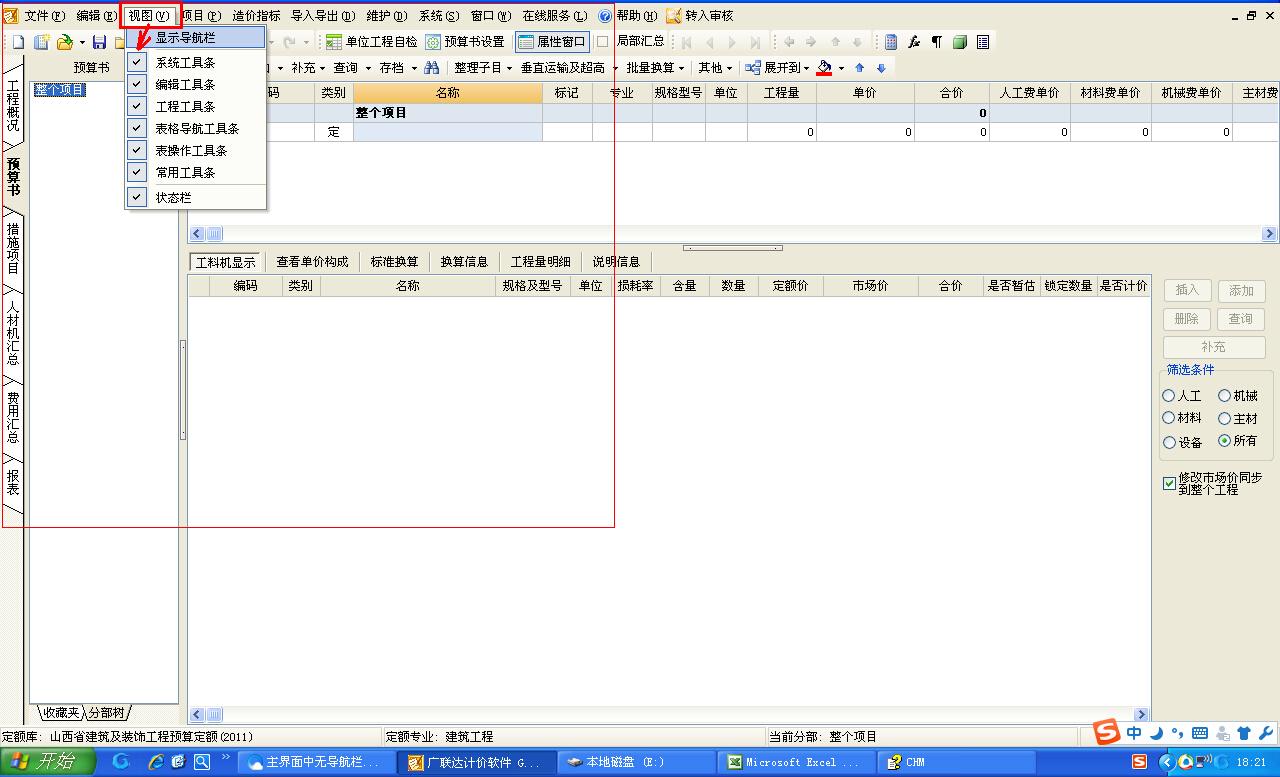This screenshot has width=1280, height=777.
Task: Open the fill color dropdown arrow
Action: pos(841,68)
